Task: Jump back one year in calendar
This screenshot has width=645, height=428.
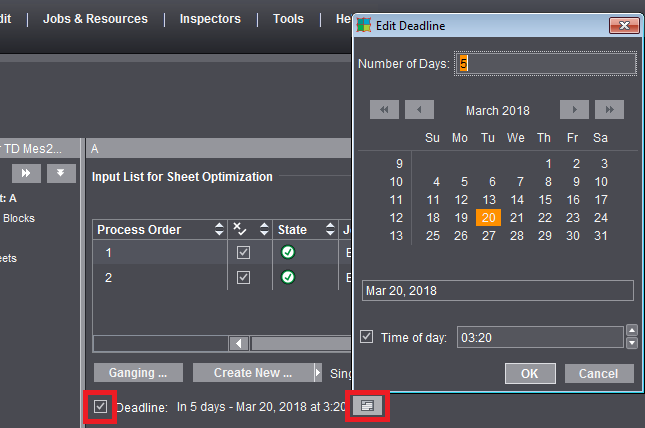Action: click(x=385, y=110)
